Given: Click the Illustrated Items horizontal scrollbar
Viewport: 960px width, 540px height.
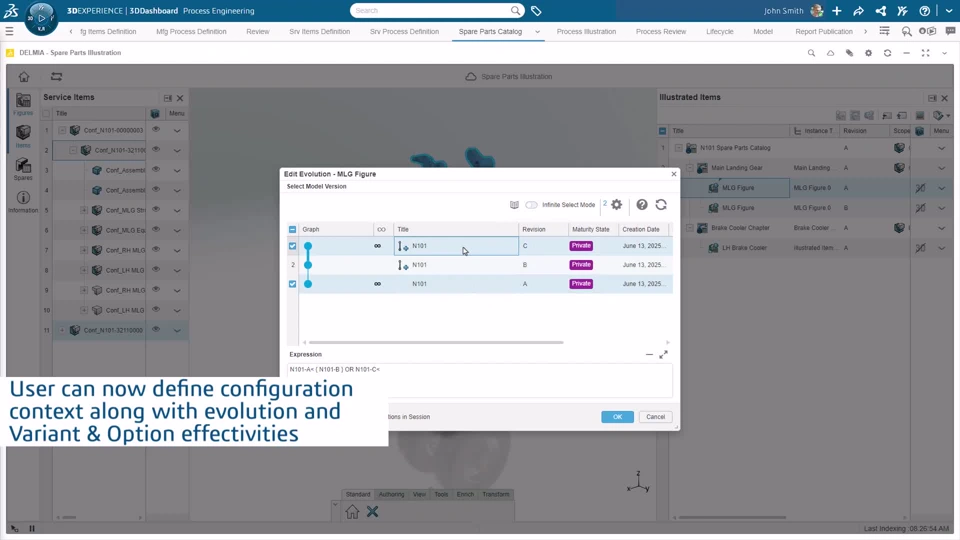Looking at the screenshot, I should coord(732,517).
